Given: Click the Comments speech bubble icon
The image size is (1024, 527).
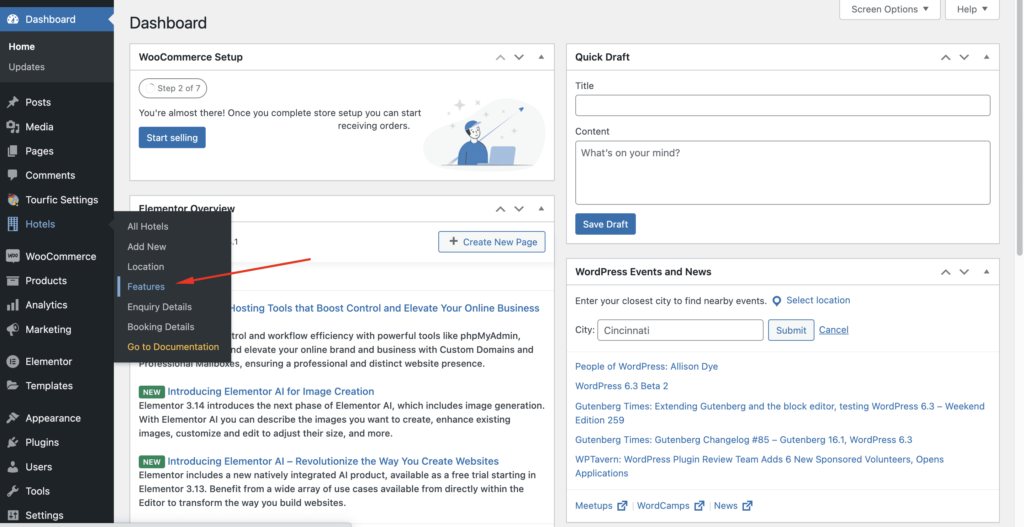Looking at the screenshot, I should 12,175.
